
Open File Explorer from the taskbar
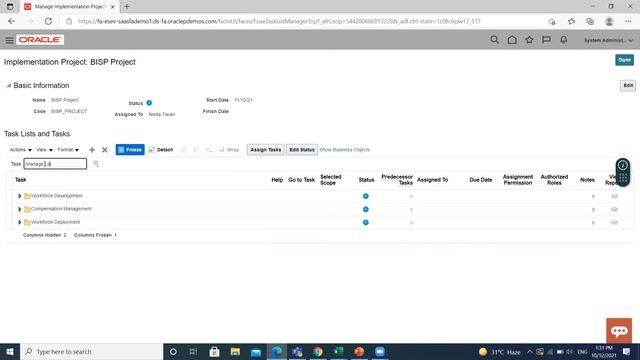point(235,351)
